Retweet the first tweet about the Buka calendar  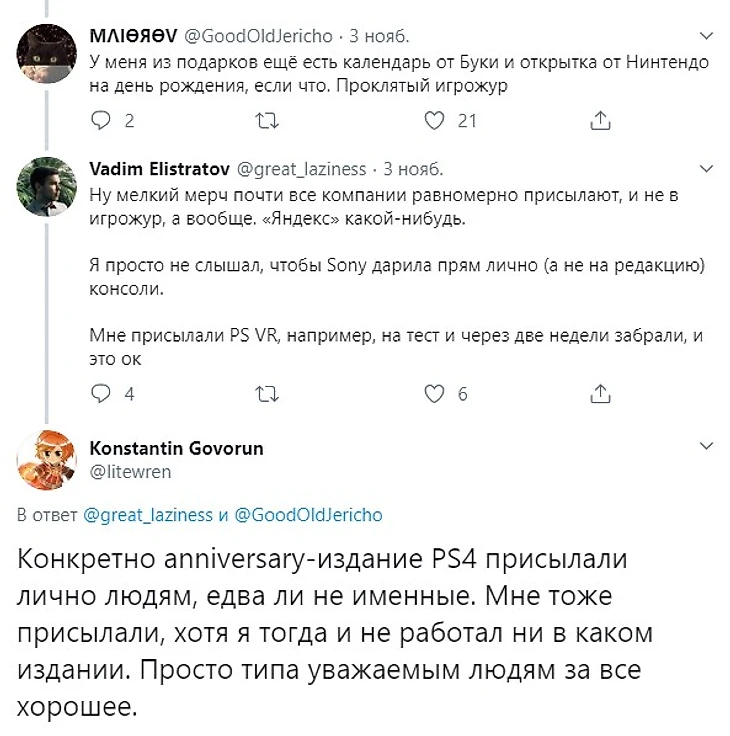tap(265, 121)
